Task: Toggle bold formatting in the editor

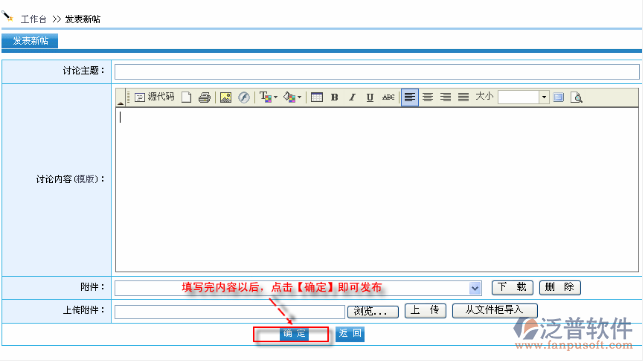Action: (335, 97)
